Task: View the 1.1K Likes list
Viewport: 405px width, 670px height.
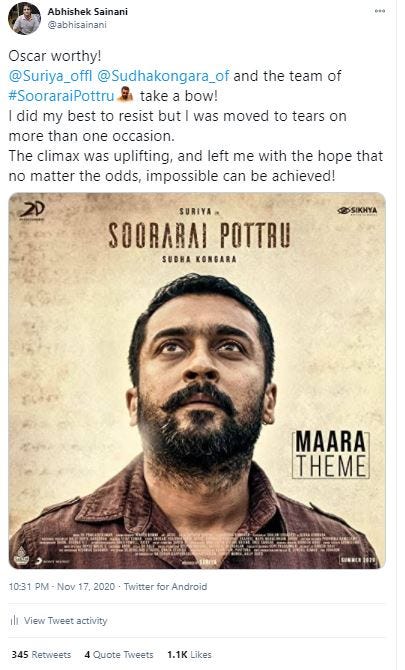Action: 189,655
